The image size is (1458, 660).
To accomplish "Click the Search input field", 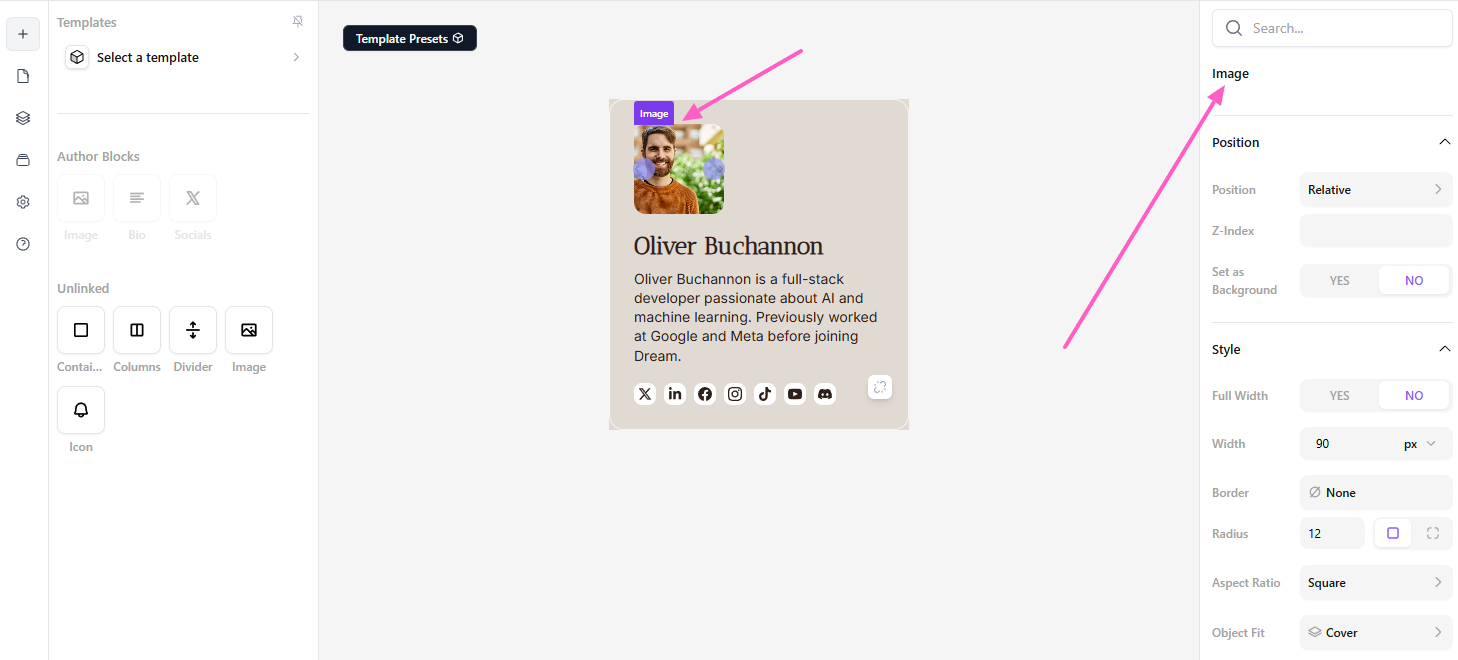I will (1340, 28).
